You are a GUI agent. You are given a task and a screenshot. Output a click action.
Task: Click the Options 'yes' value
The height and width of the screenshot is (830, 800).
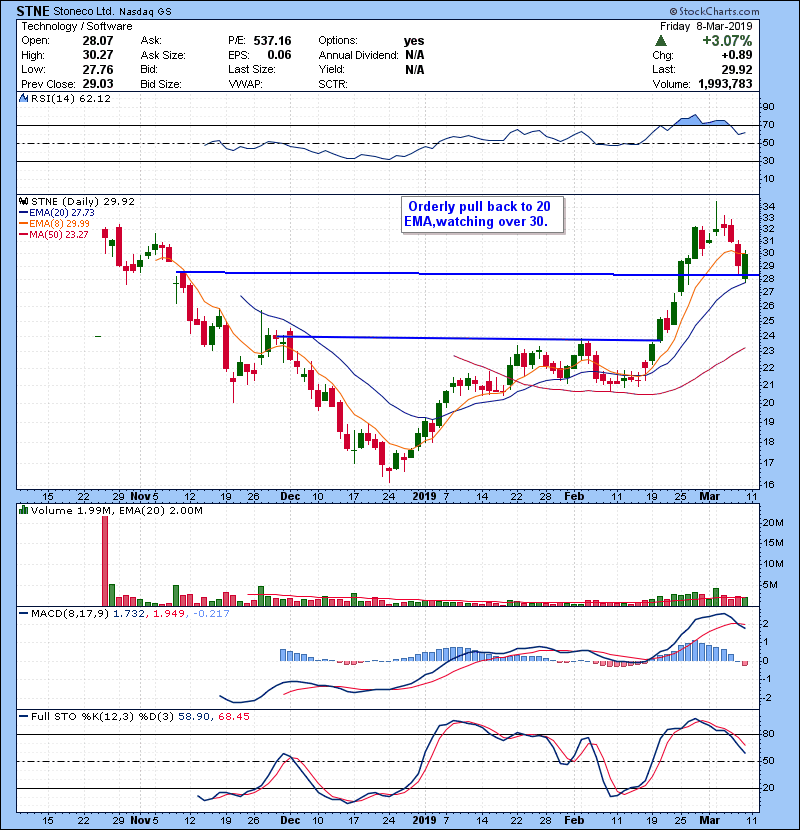pyautogui.click(x=414, y=41)
